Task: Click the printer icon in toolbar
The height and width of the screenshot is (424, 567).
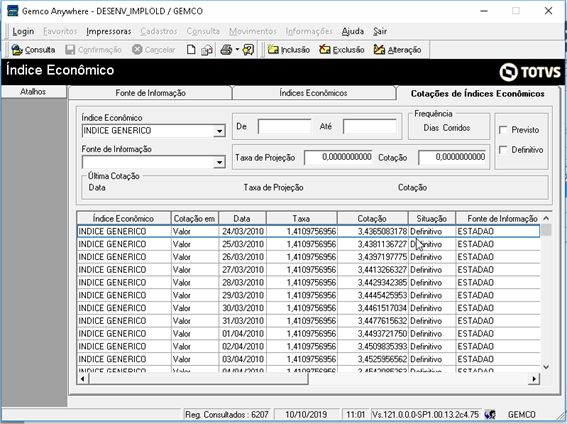Action: click(226, 50)
